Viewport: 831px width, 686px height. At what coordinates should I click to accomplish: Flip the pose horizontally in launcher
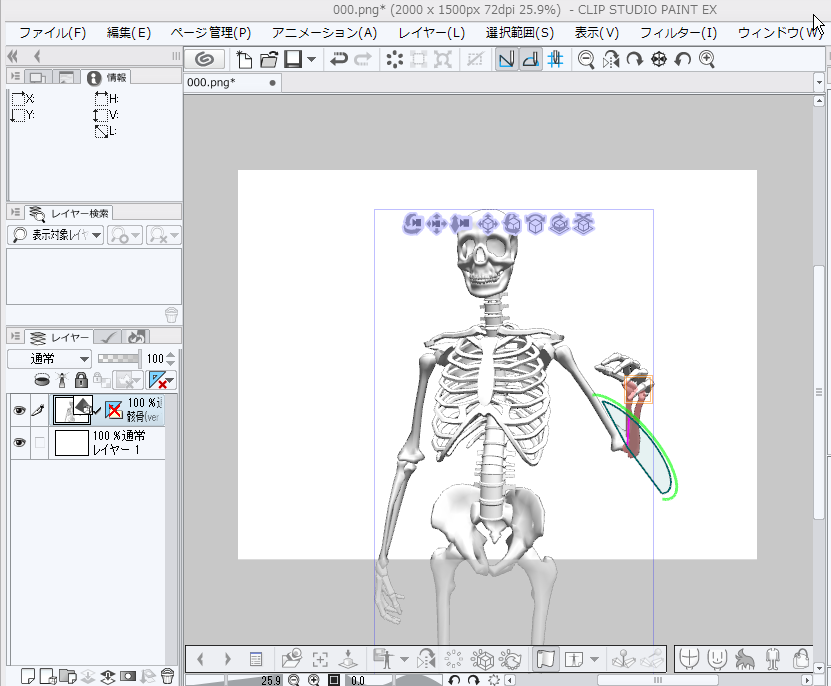(x=426, y=659)
